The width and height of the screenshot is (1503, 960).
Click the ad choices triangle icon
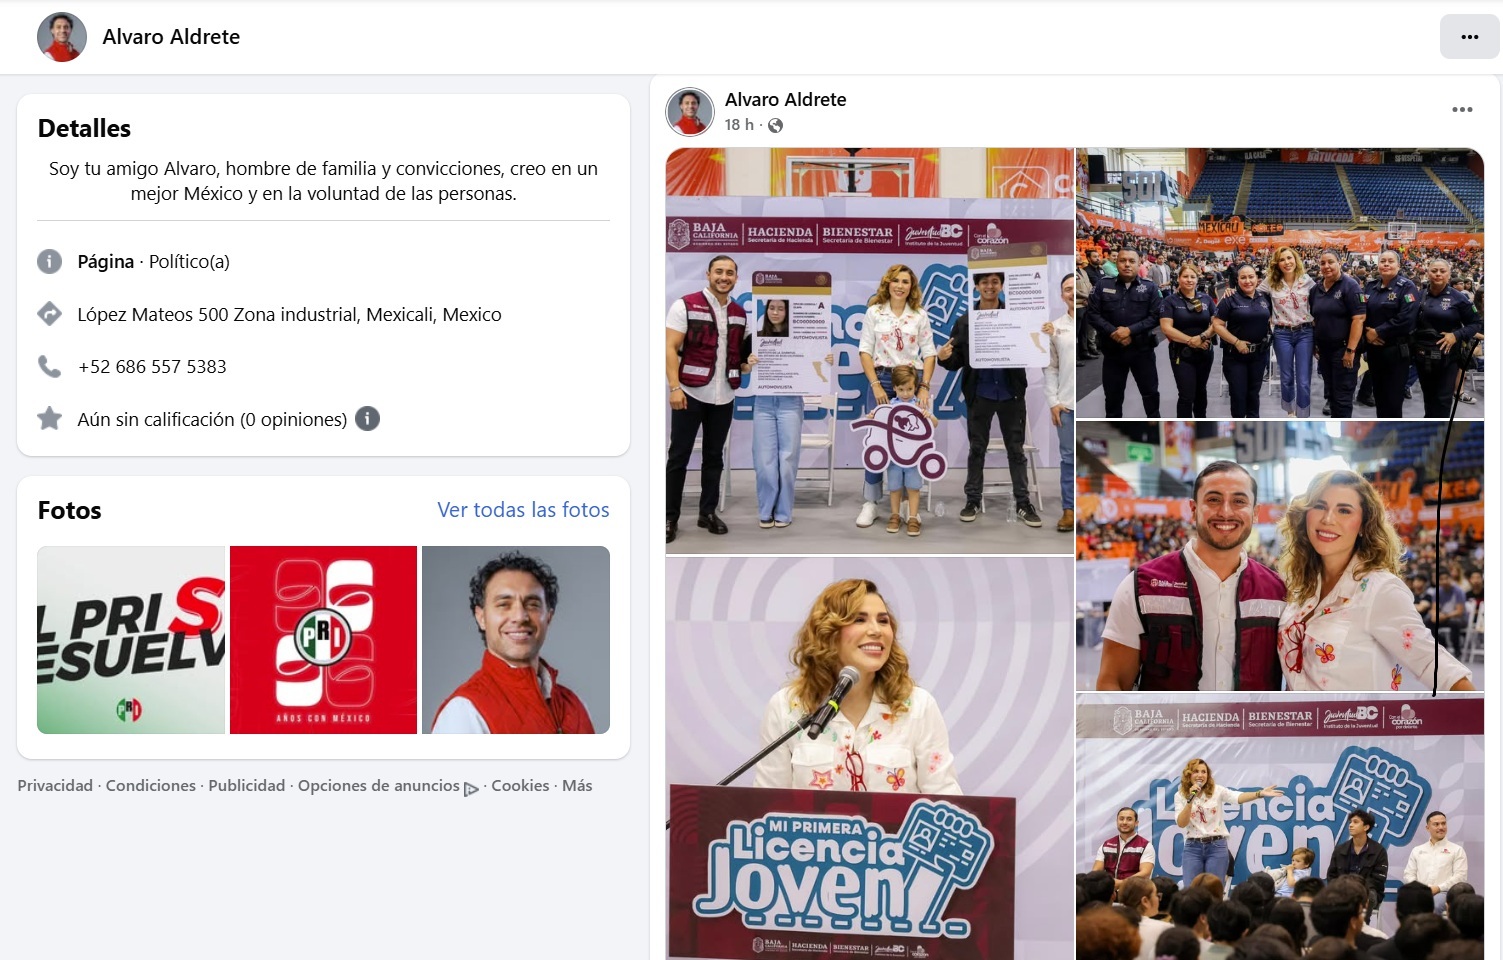point(471,788)
